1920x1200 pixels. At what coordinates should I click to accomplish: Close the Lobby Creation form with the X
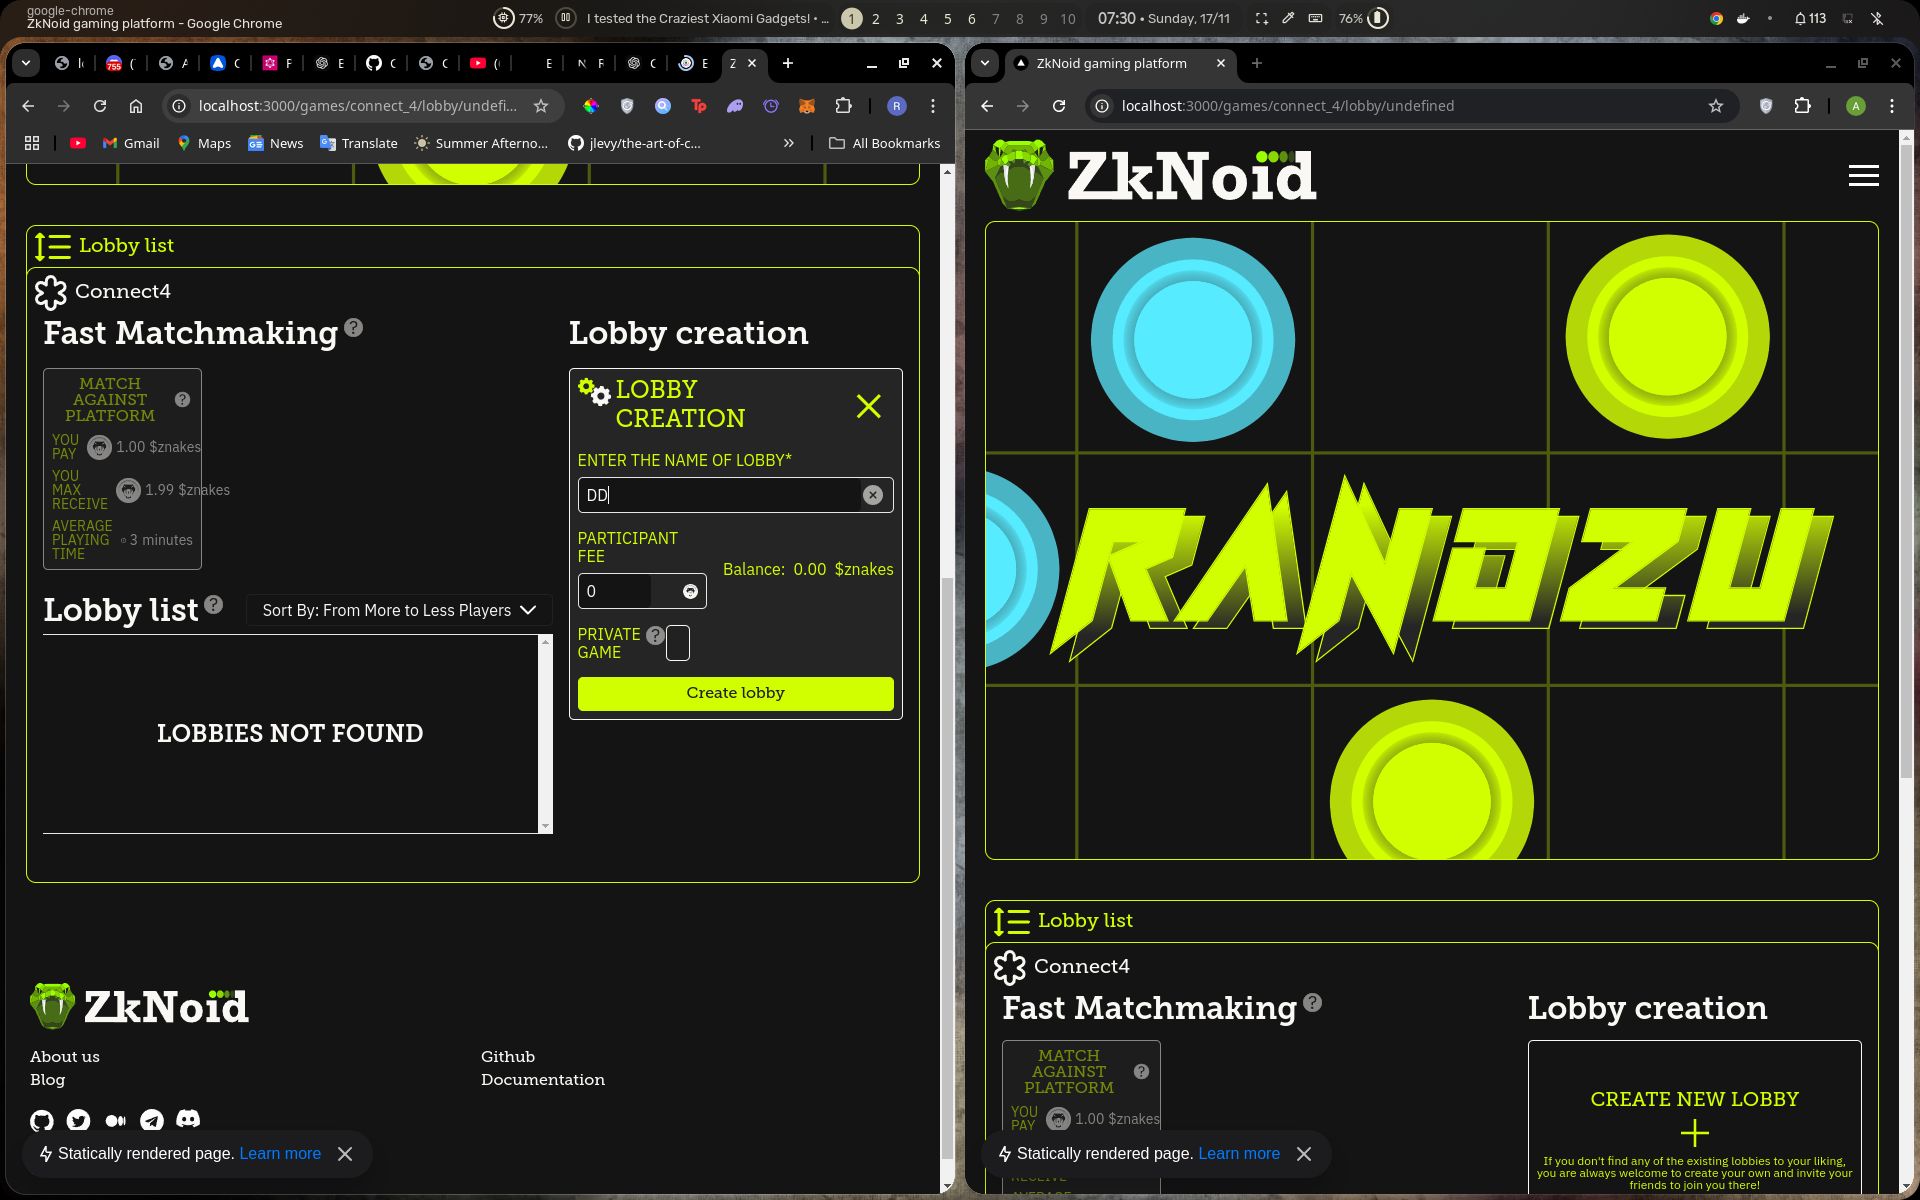tap(868, 406)
